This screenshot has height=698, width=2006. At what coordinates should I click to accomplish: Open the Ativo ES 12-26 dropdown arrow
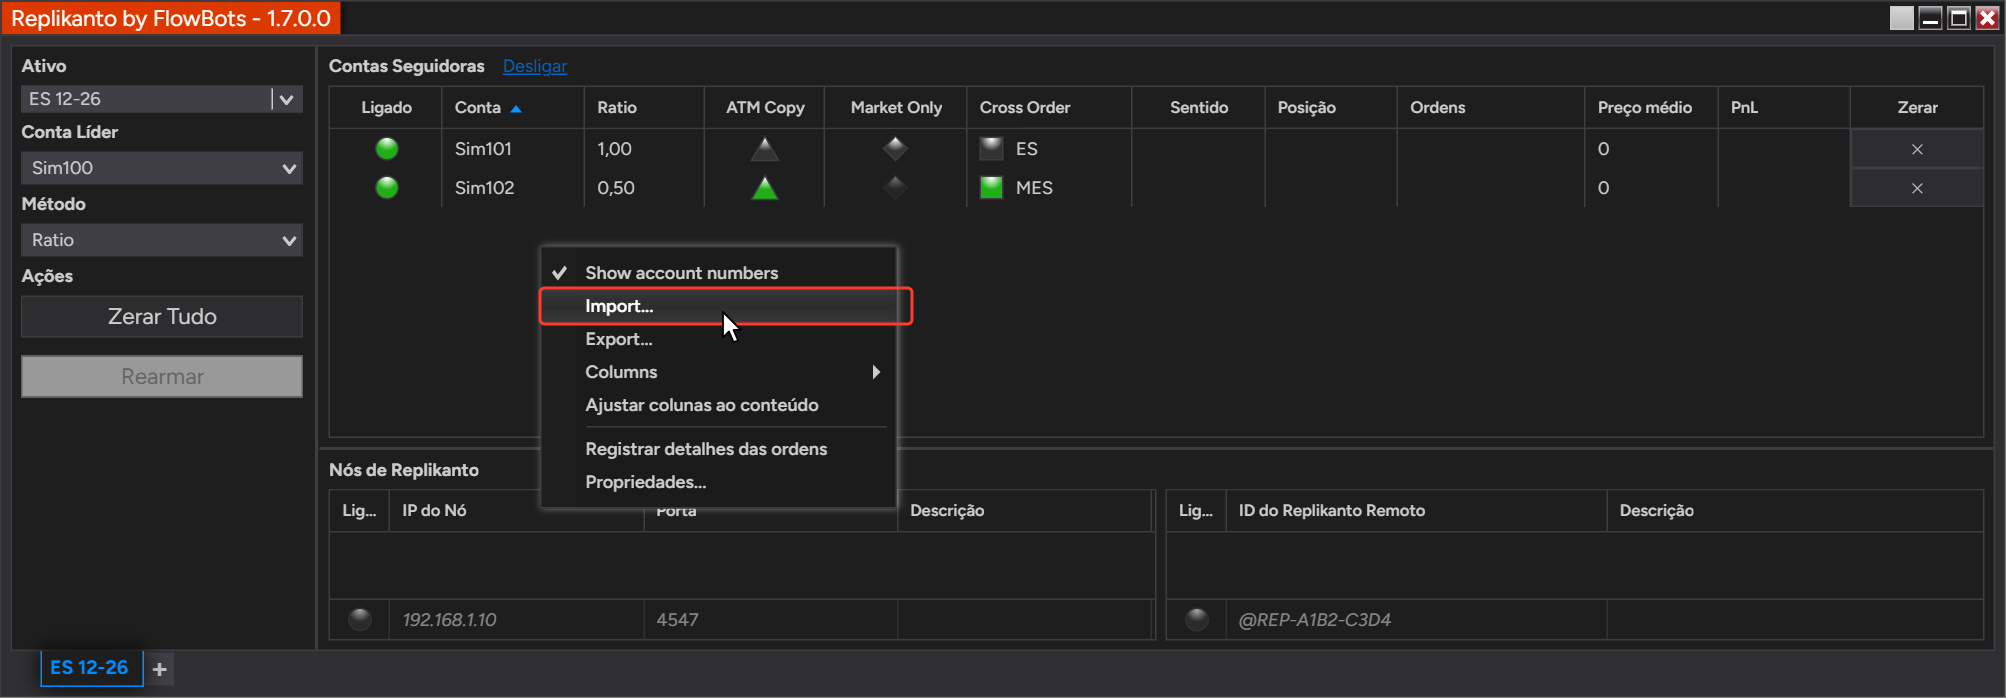click(287, 99)
